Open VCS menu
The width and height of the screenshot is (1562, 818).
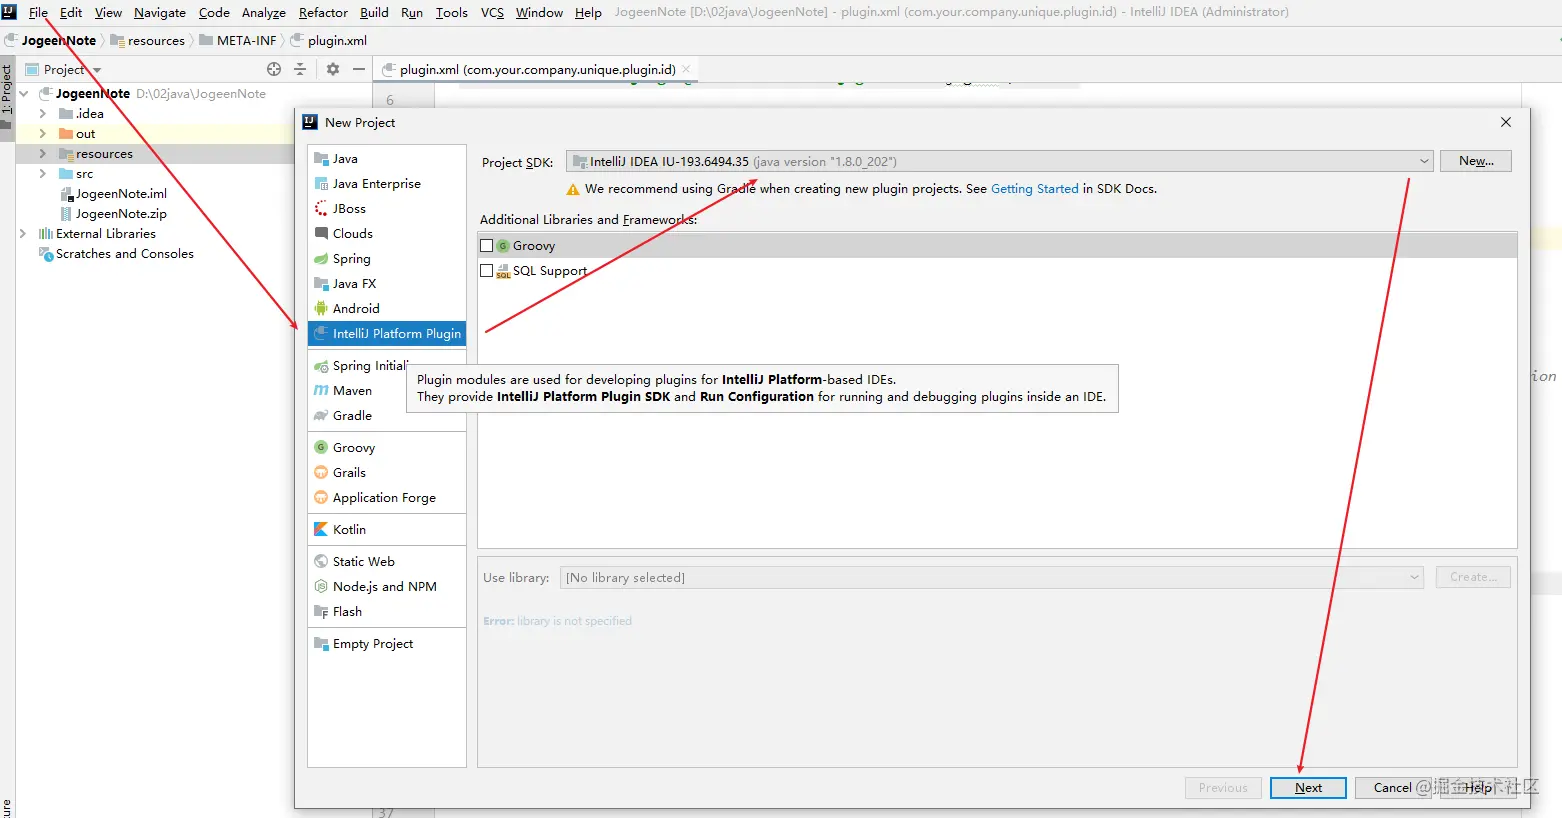point(492,12)
